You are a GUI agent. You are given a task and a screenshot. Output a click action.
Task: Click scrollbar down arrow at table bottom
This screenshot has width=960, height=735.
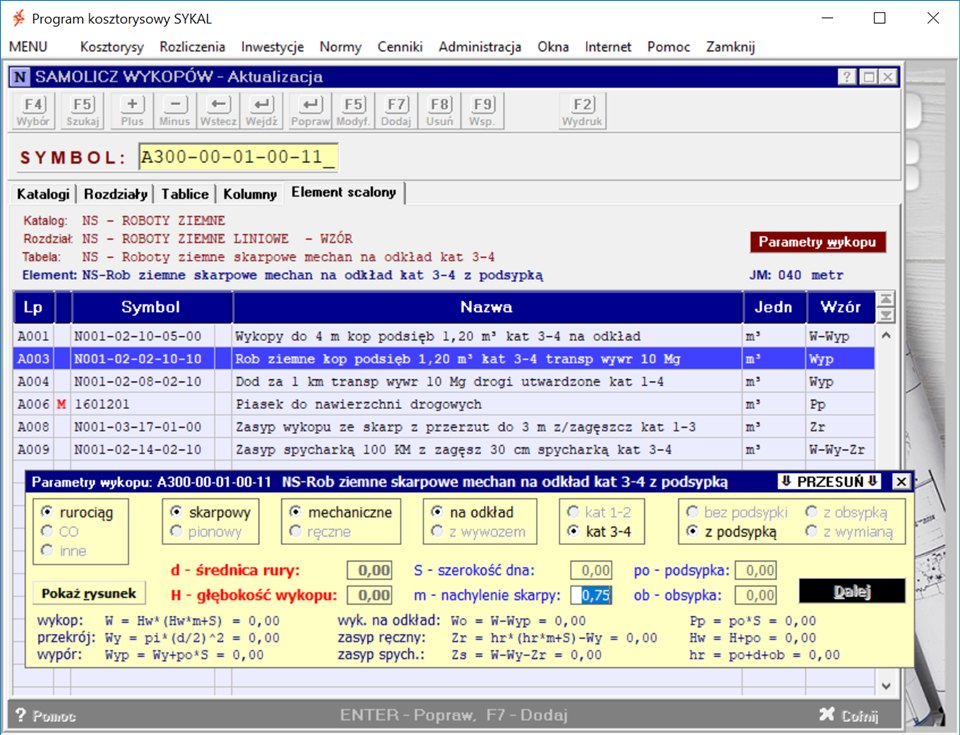pos(885,686)
